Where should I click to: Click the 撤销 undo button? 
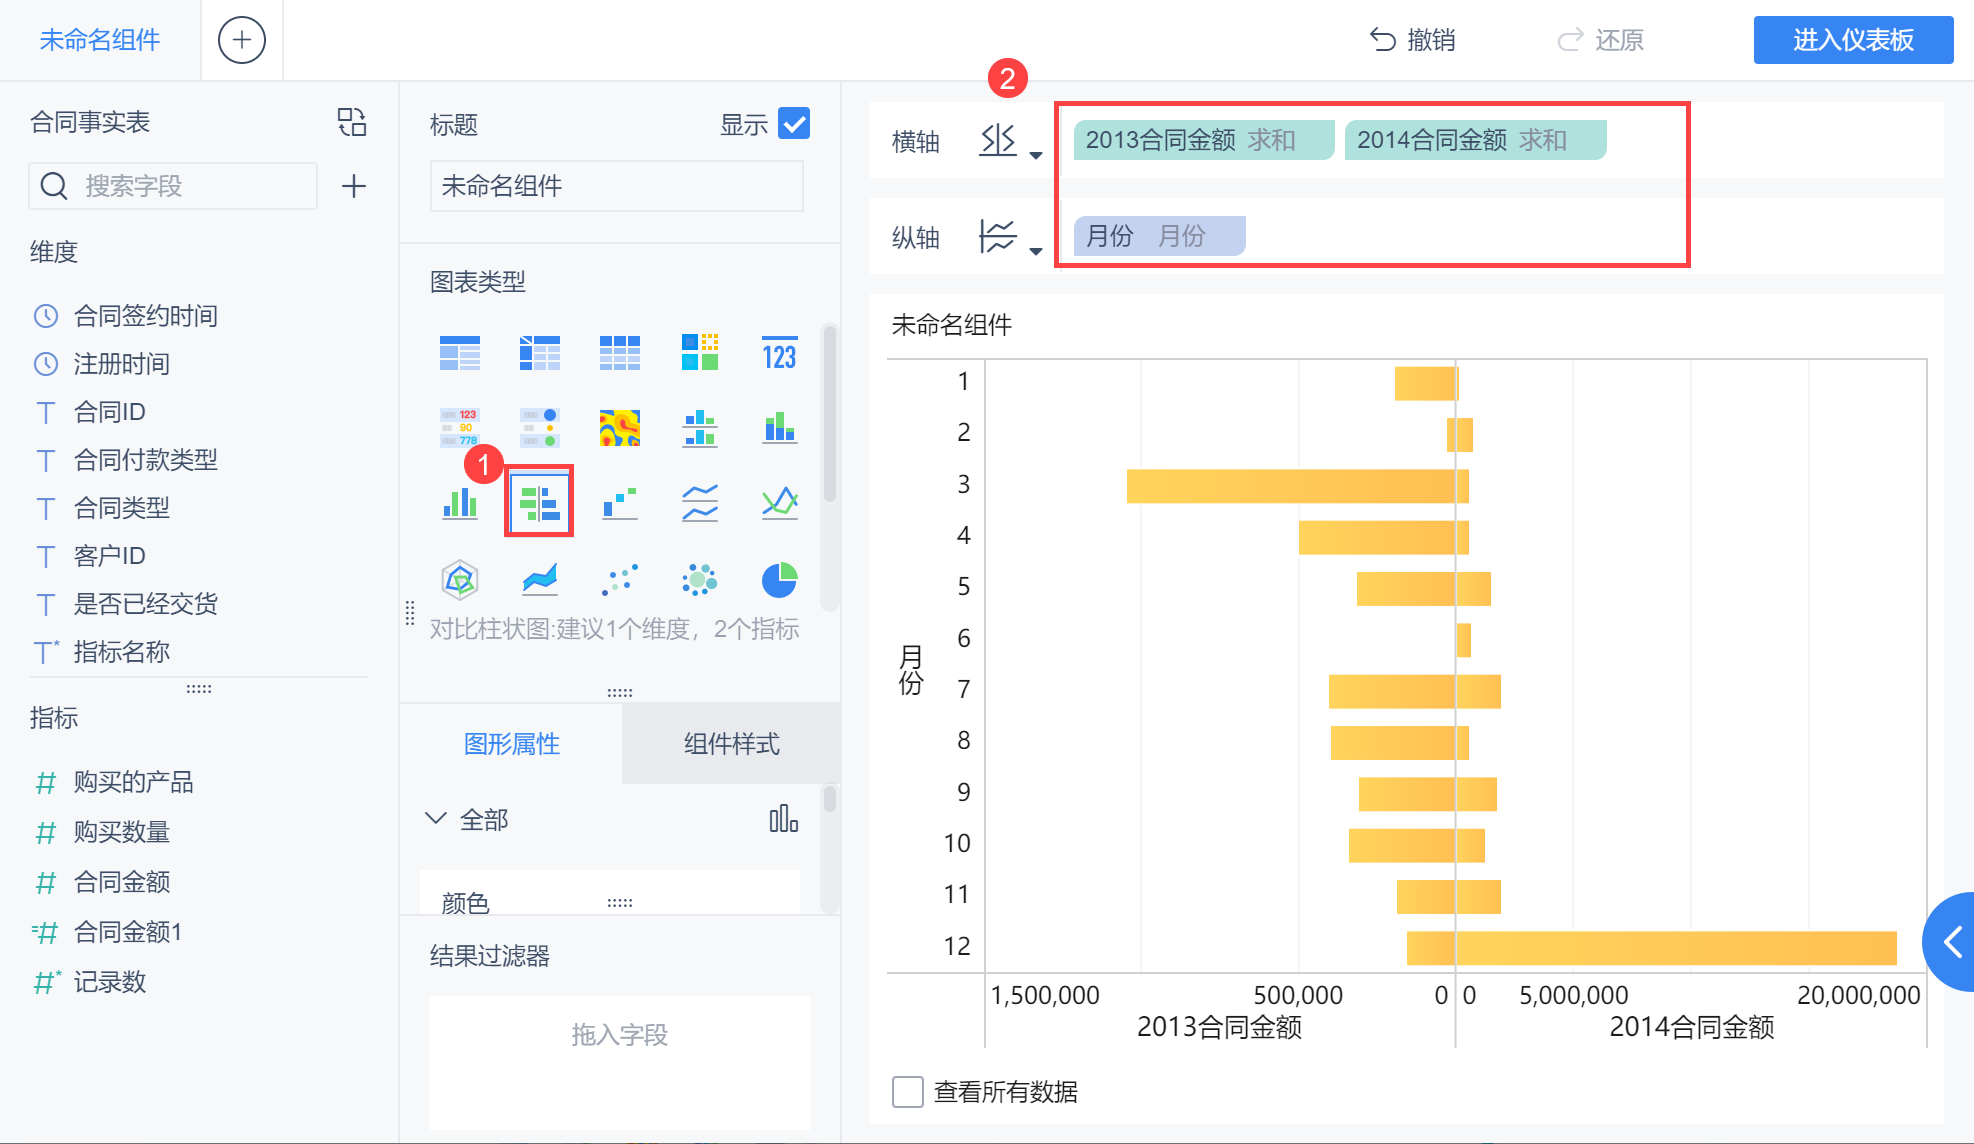(x=1412, y=40)
